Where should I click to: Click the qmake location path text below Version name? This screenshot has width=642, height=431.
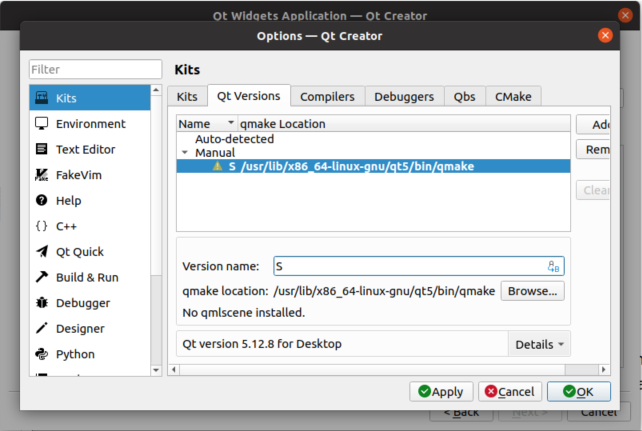click(x=384, y=291)
